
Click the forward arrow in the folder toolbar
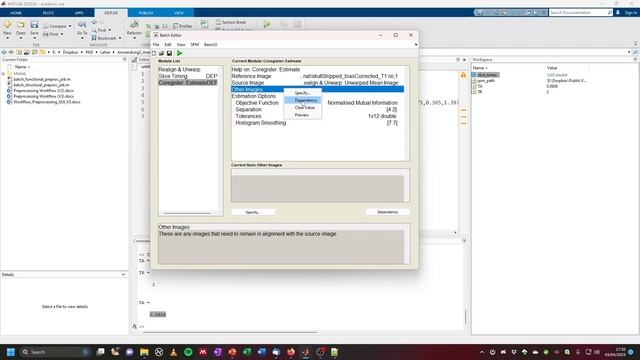11,52
